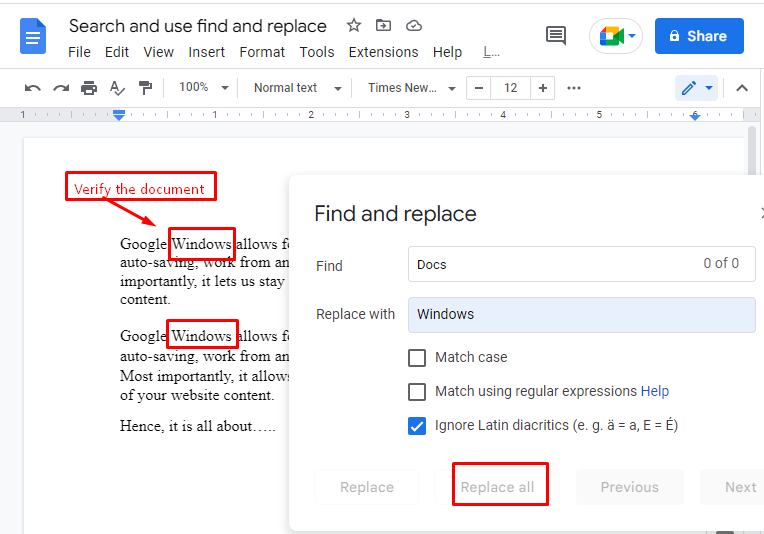This screenshot has height=534, width=764.
Task: Click the move to folder icon
Action: point(383,25)
